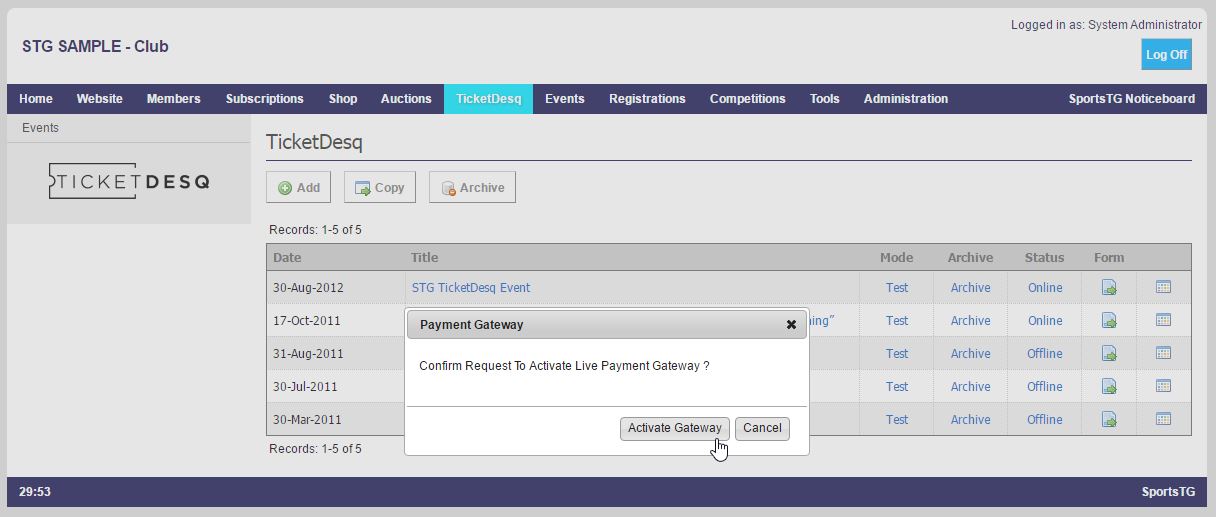
Task: Click the Title column header
Action: pos(425,258)
